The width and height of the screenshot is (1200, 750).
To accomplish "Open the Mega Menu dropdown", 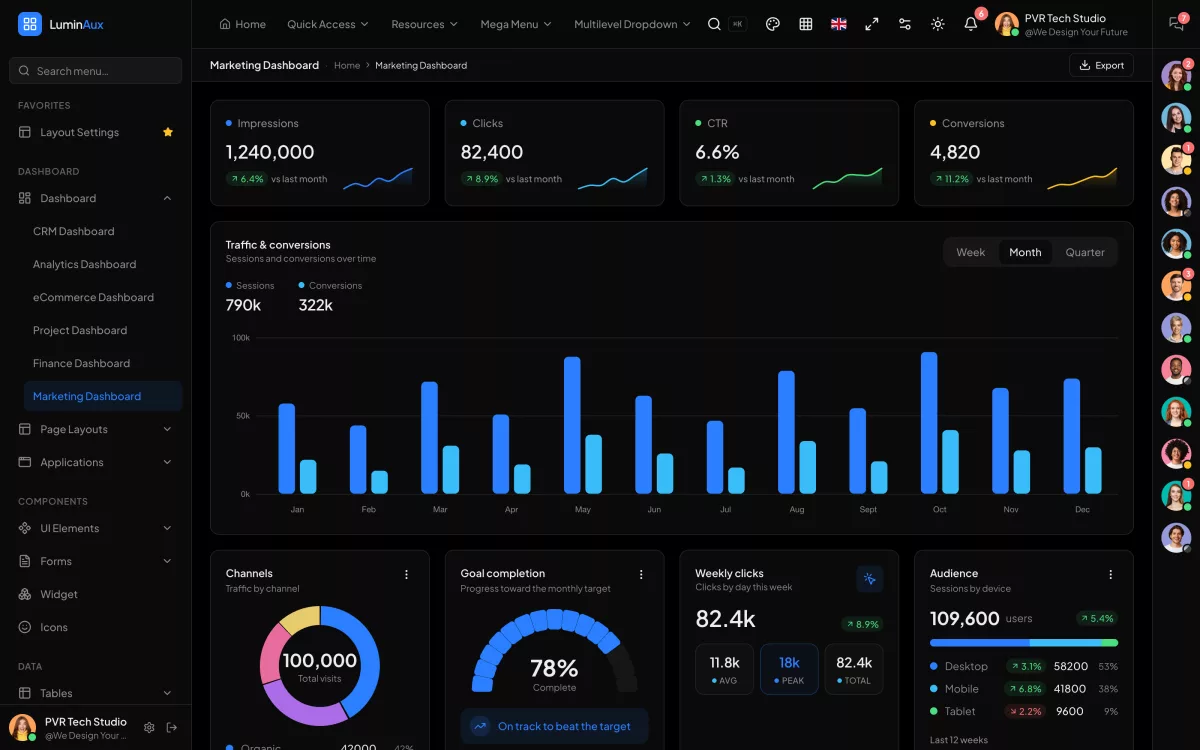I will (515, 24).
